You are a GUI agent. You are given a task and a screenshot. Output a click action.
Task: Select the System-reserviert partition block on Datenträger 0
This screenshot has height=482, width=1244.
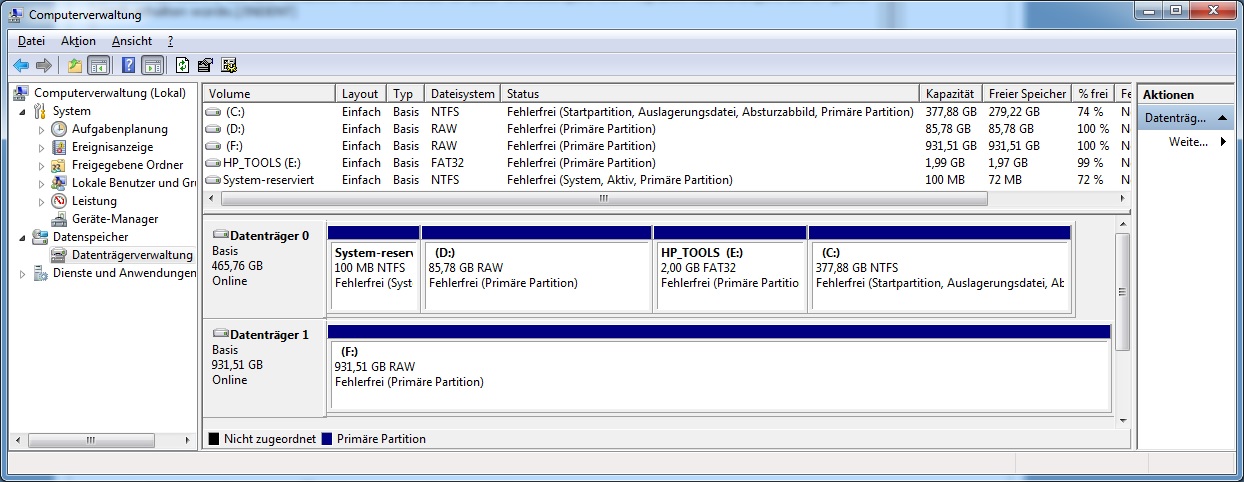pos(374,268)
